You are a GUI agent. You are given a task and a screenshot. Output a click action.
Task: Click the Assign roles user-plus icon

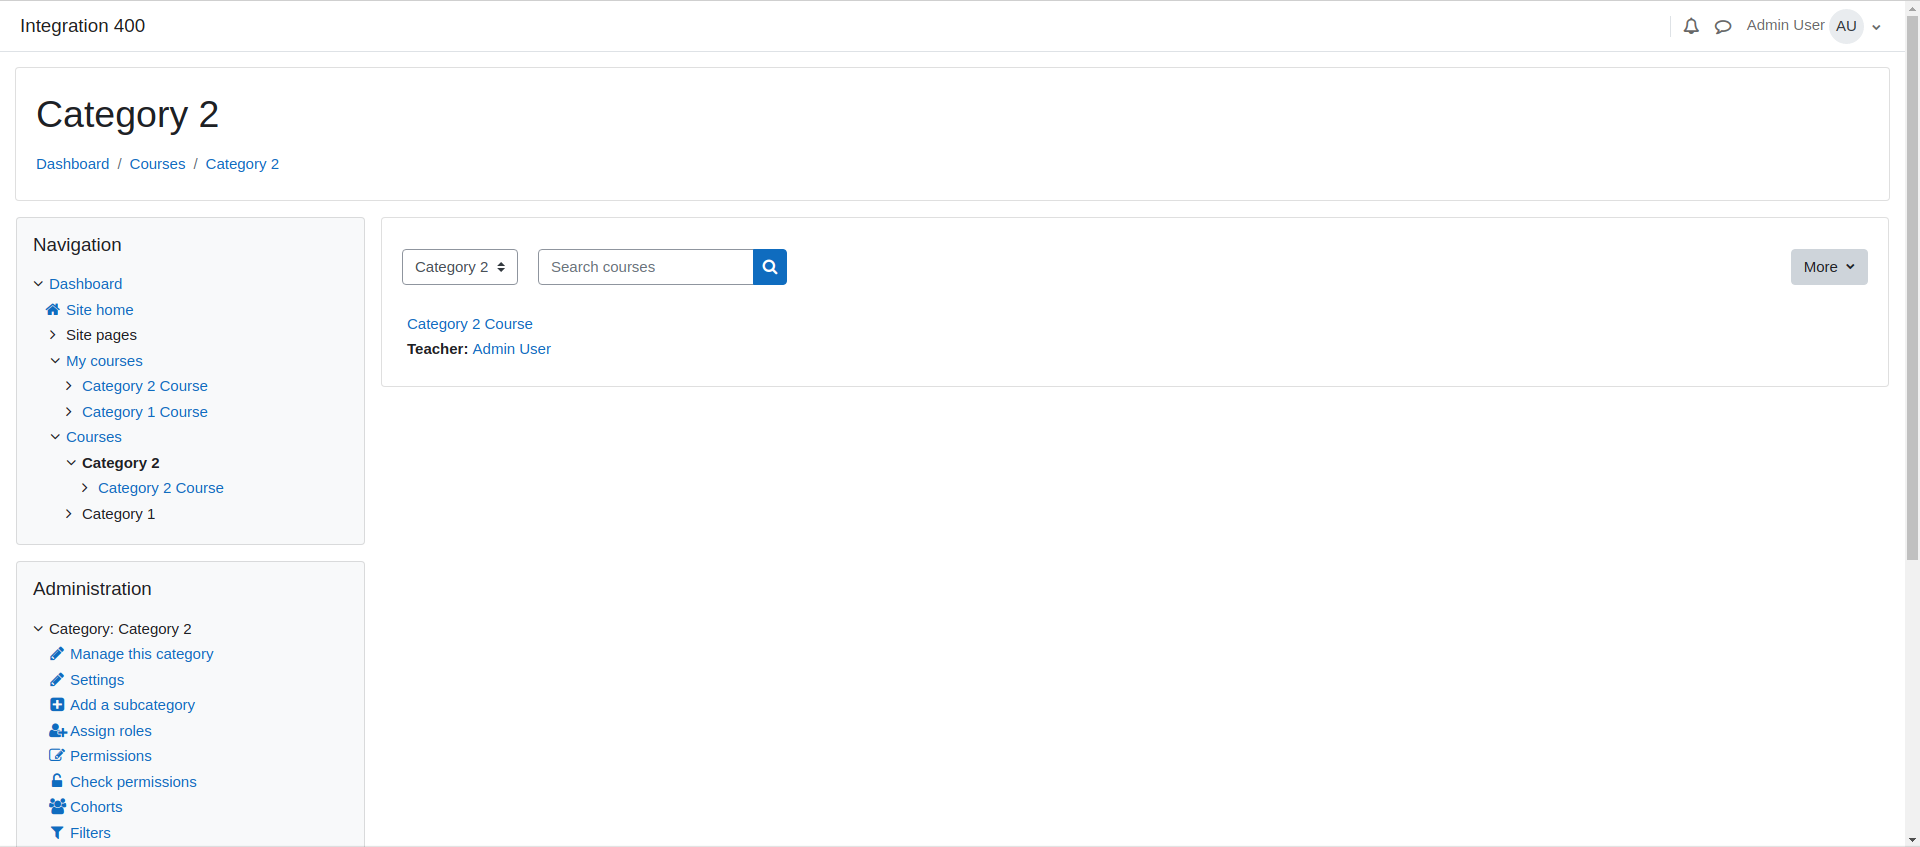[x=58, y=731]
